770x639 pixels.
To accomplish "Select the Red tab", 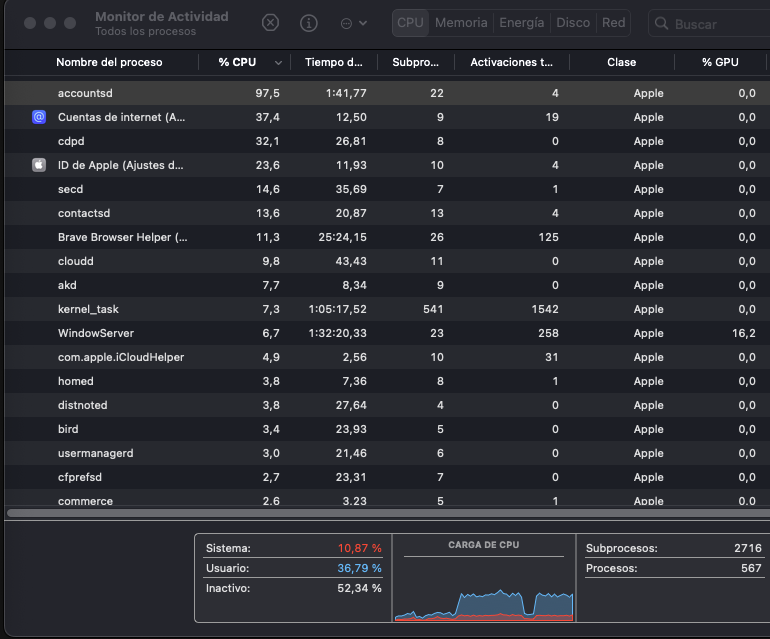I will point(613,23).
